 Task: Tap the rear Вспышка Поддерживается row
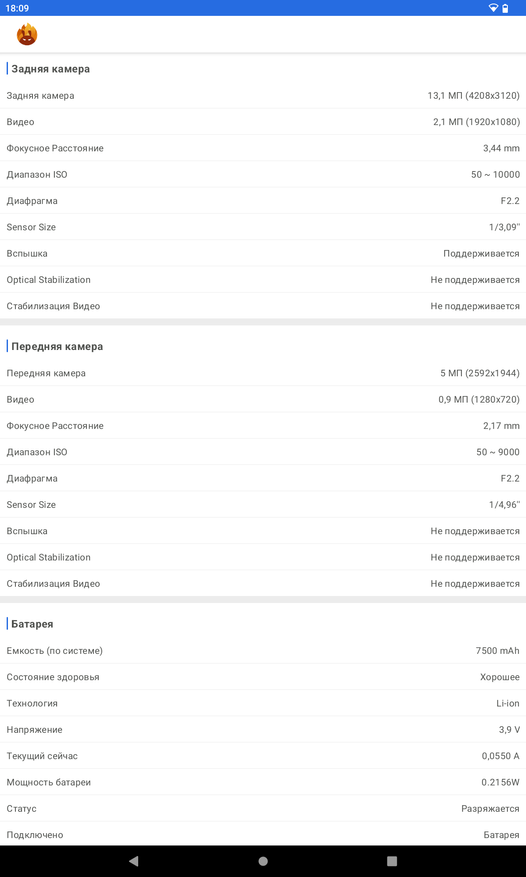(x=263, y=253)
